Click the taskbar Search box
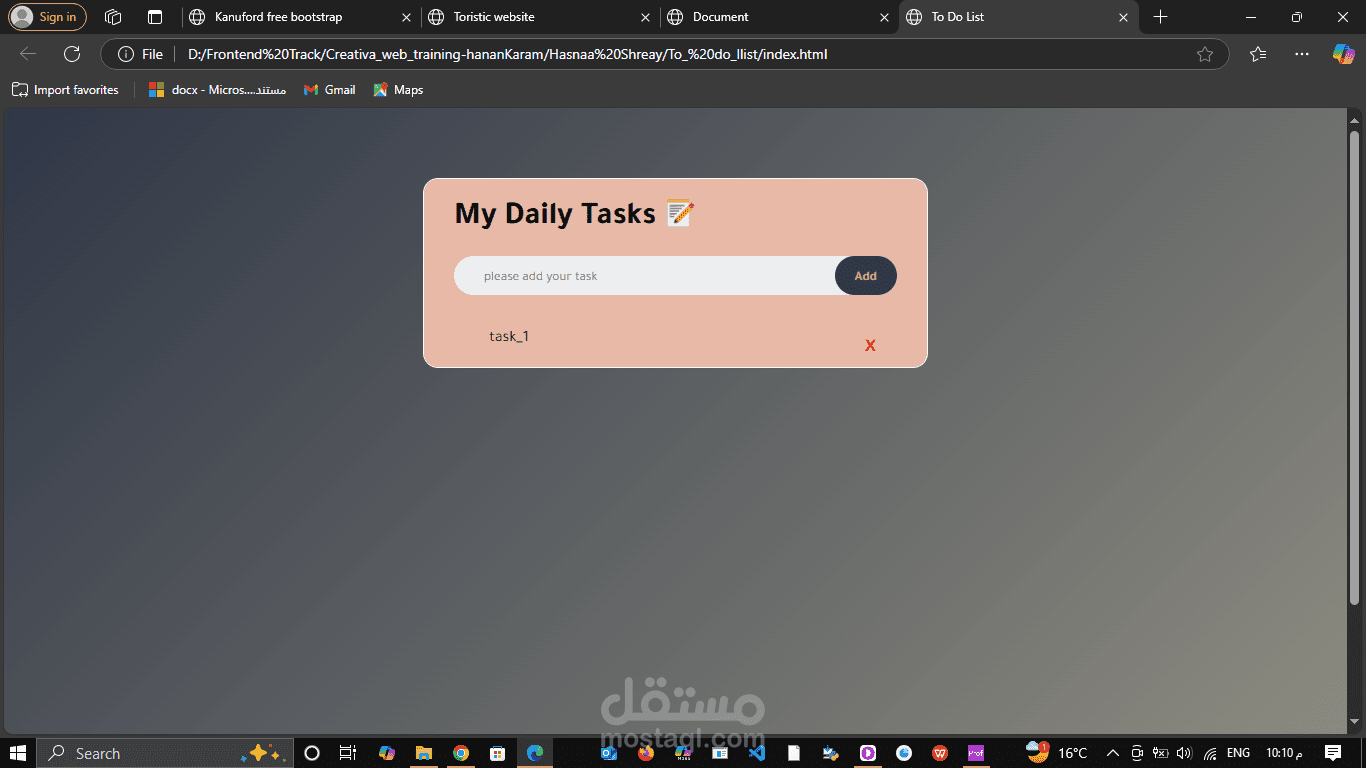 coord(165,753)
